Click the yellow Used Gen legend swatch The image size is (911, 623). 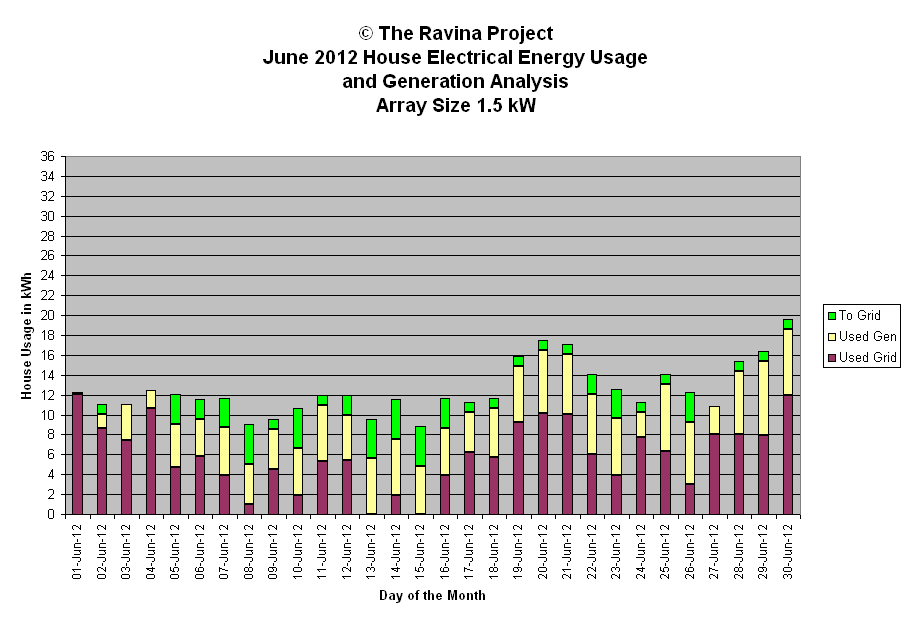(x=831, y=337)
